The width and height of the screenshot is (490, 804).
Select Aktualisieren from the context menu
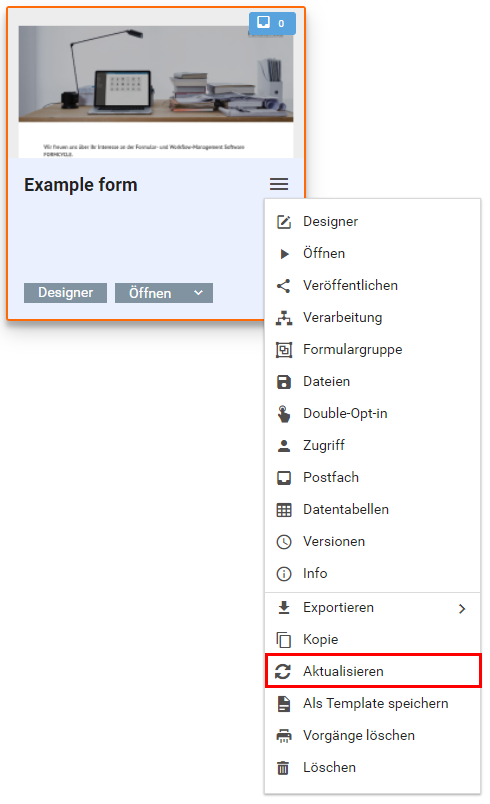point(373,671)
